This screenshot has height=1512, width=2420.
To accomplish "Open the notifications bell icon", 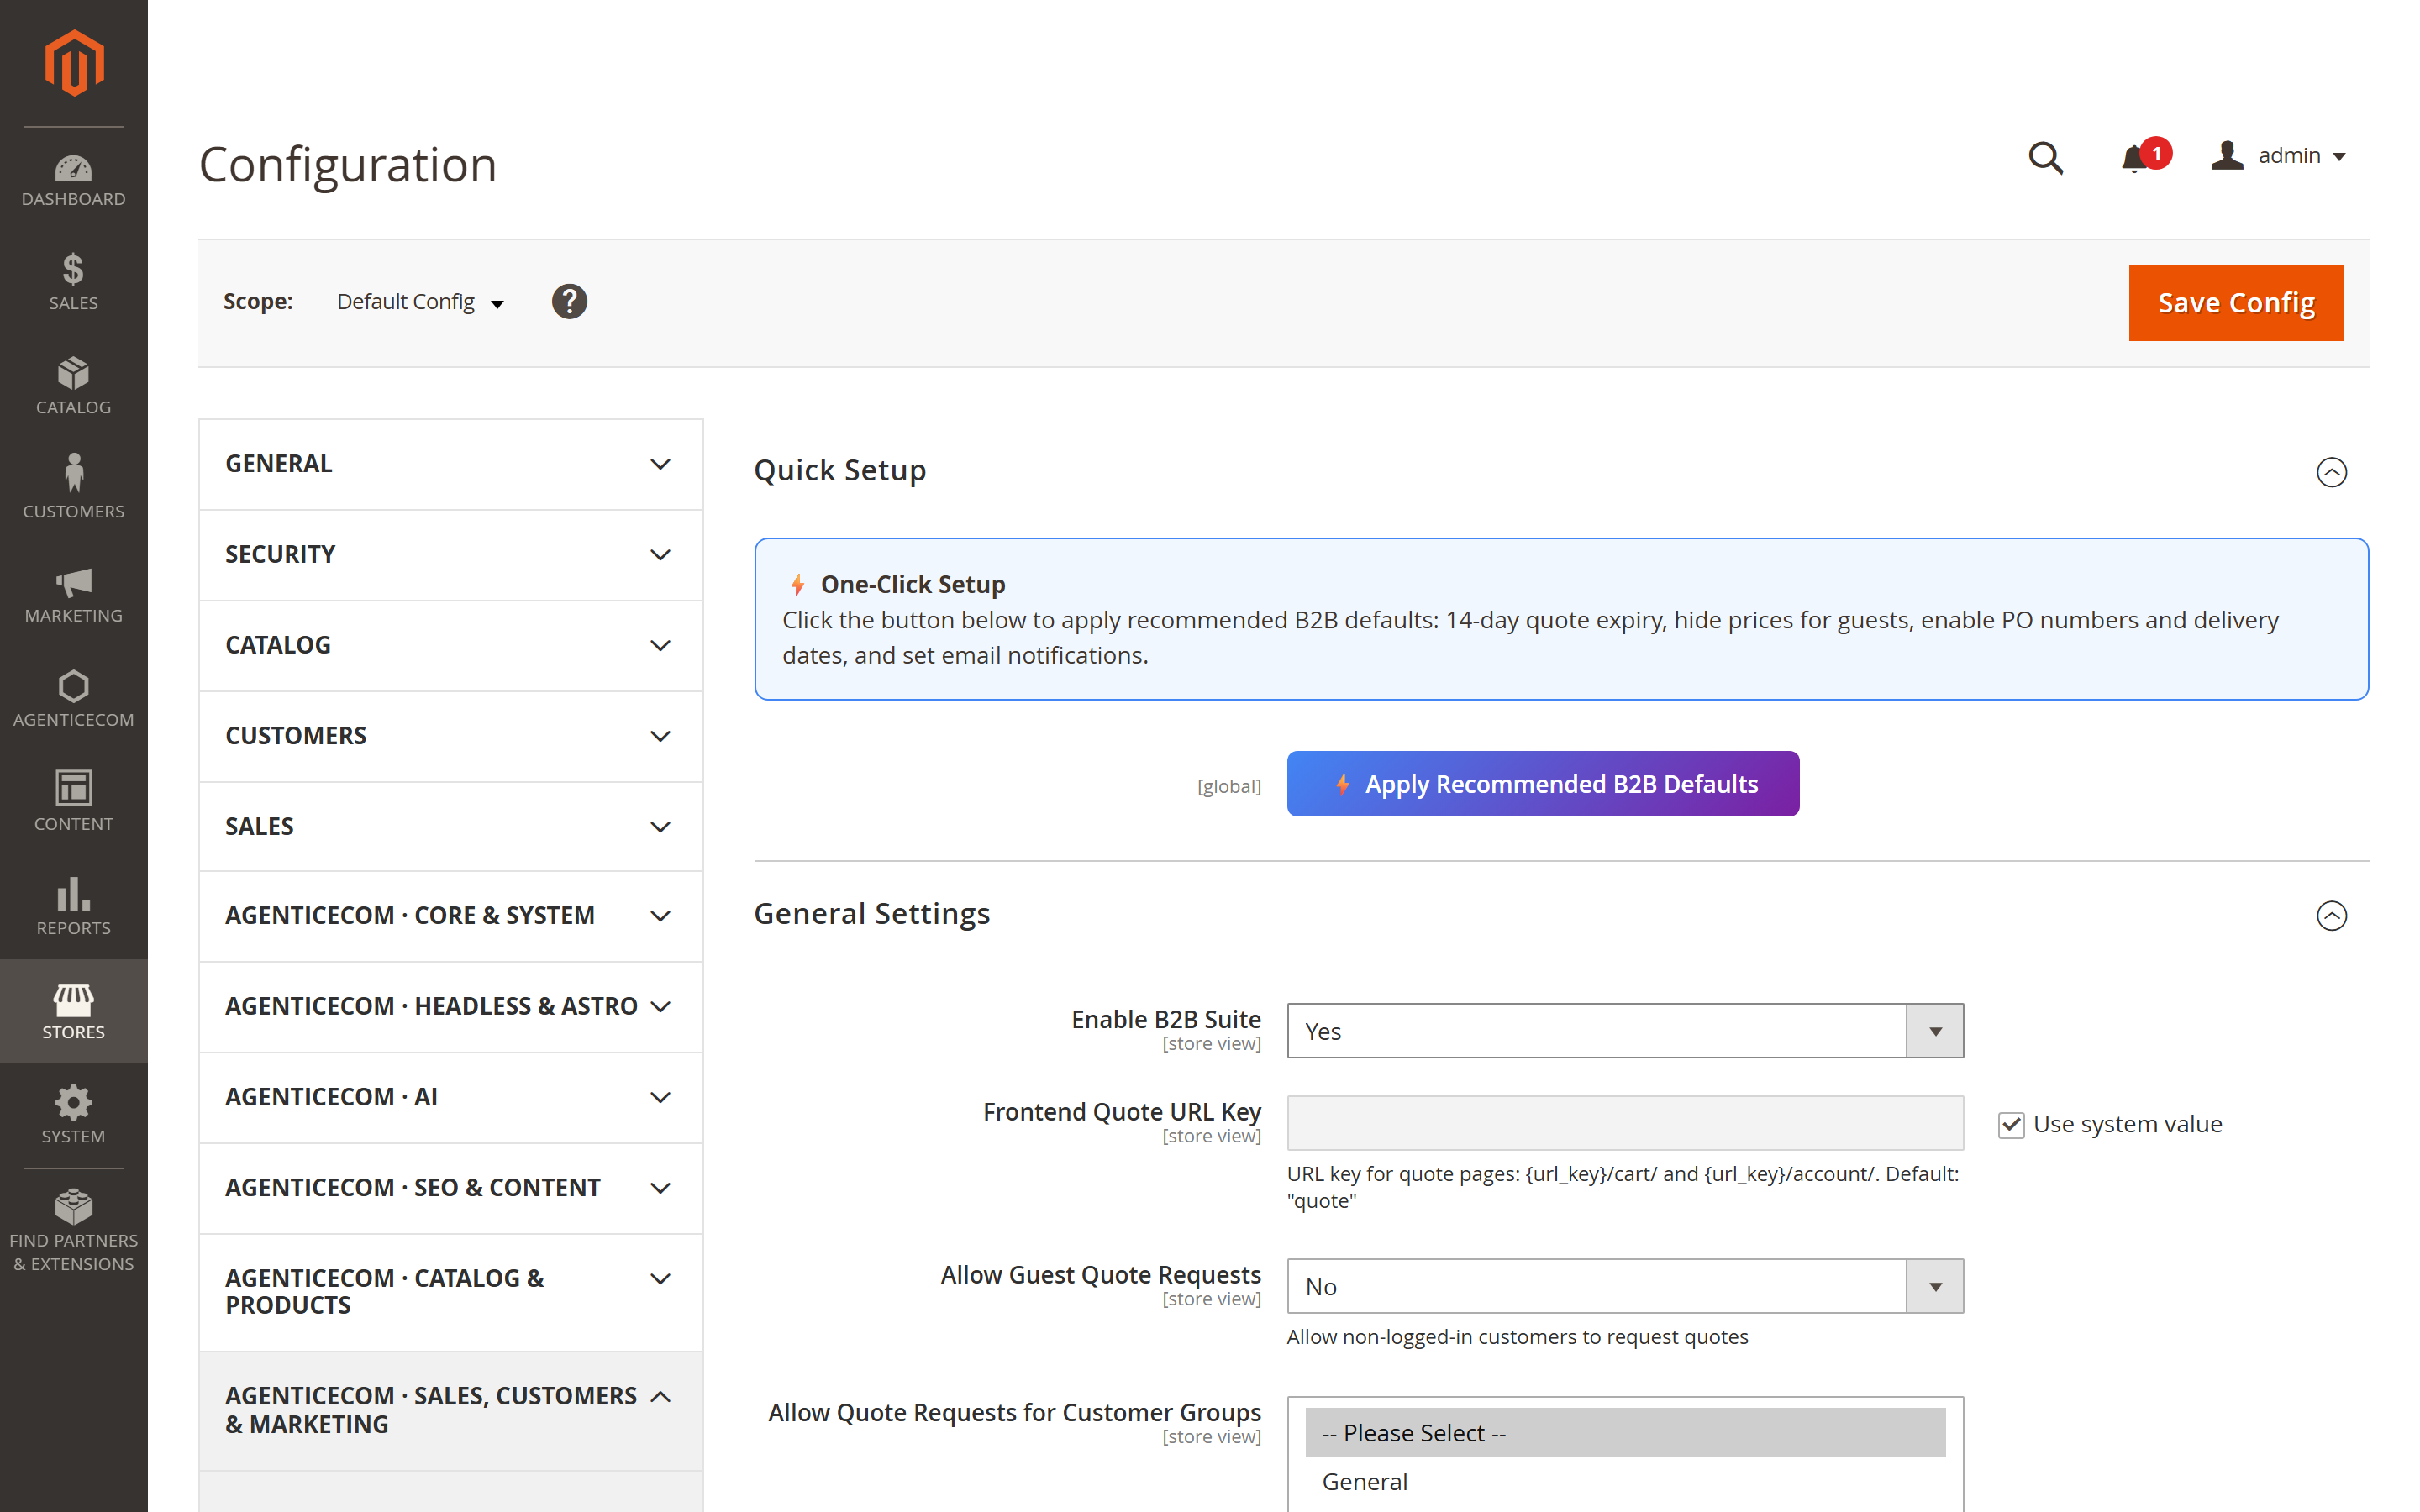I will click(x=2135, y=157).
